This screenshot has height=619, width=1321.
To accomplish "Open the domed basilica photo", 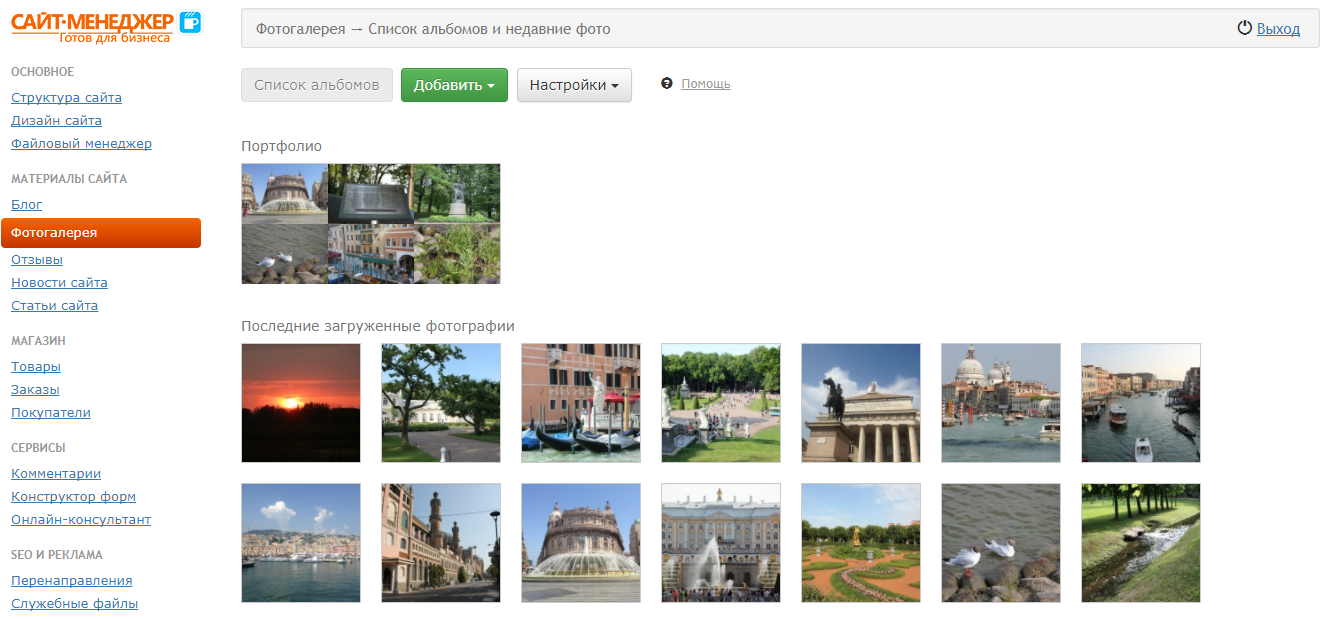I will (1001, 403).
